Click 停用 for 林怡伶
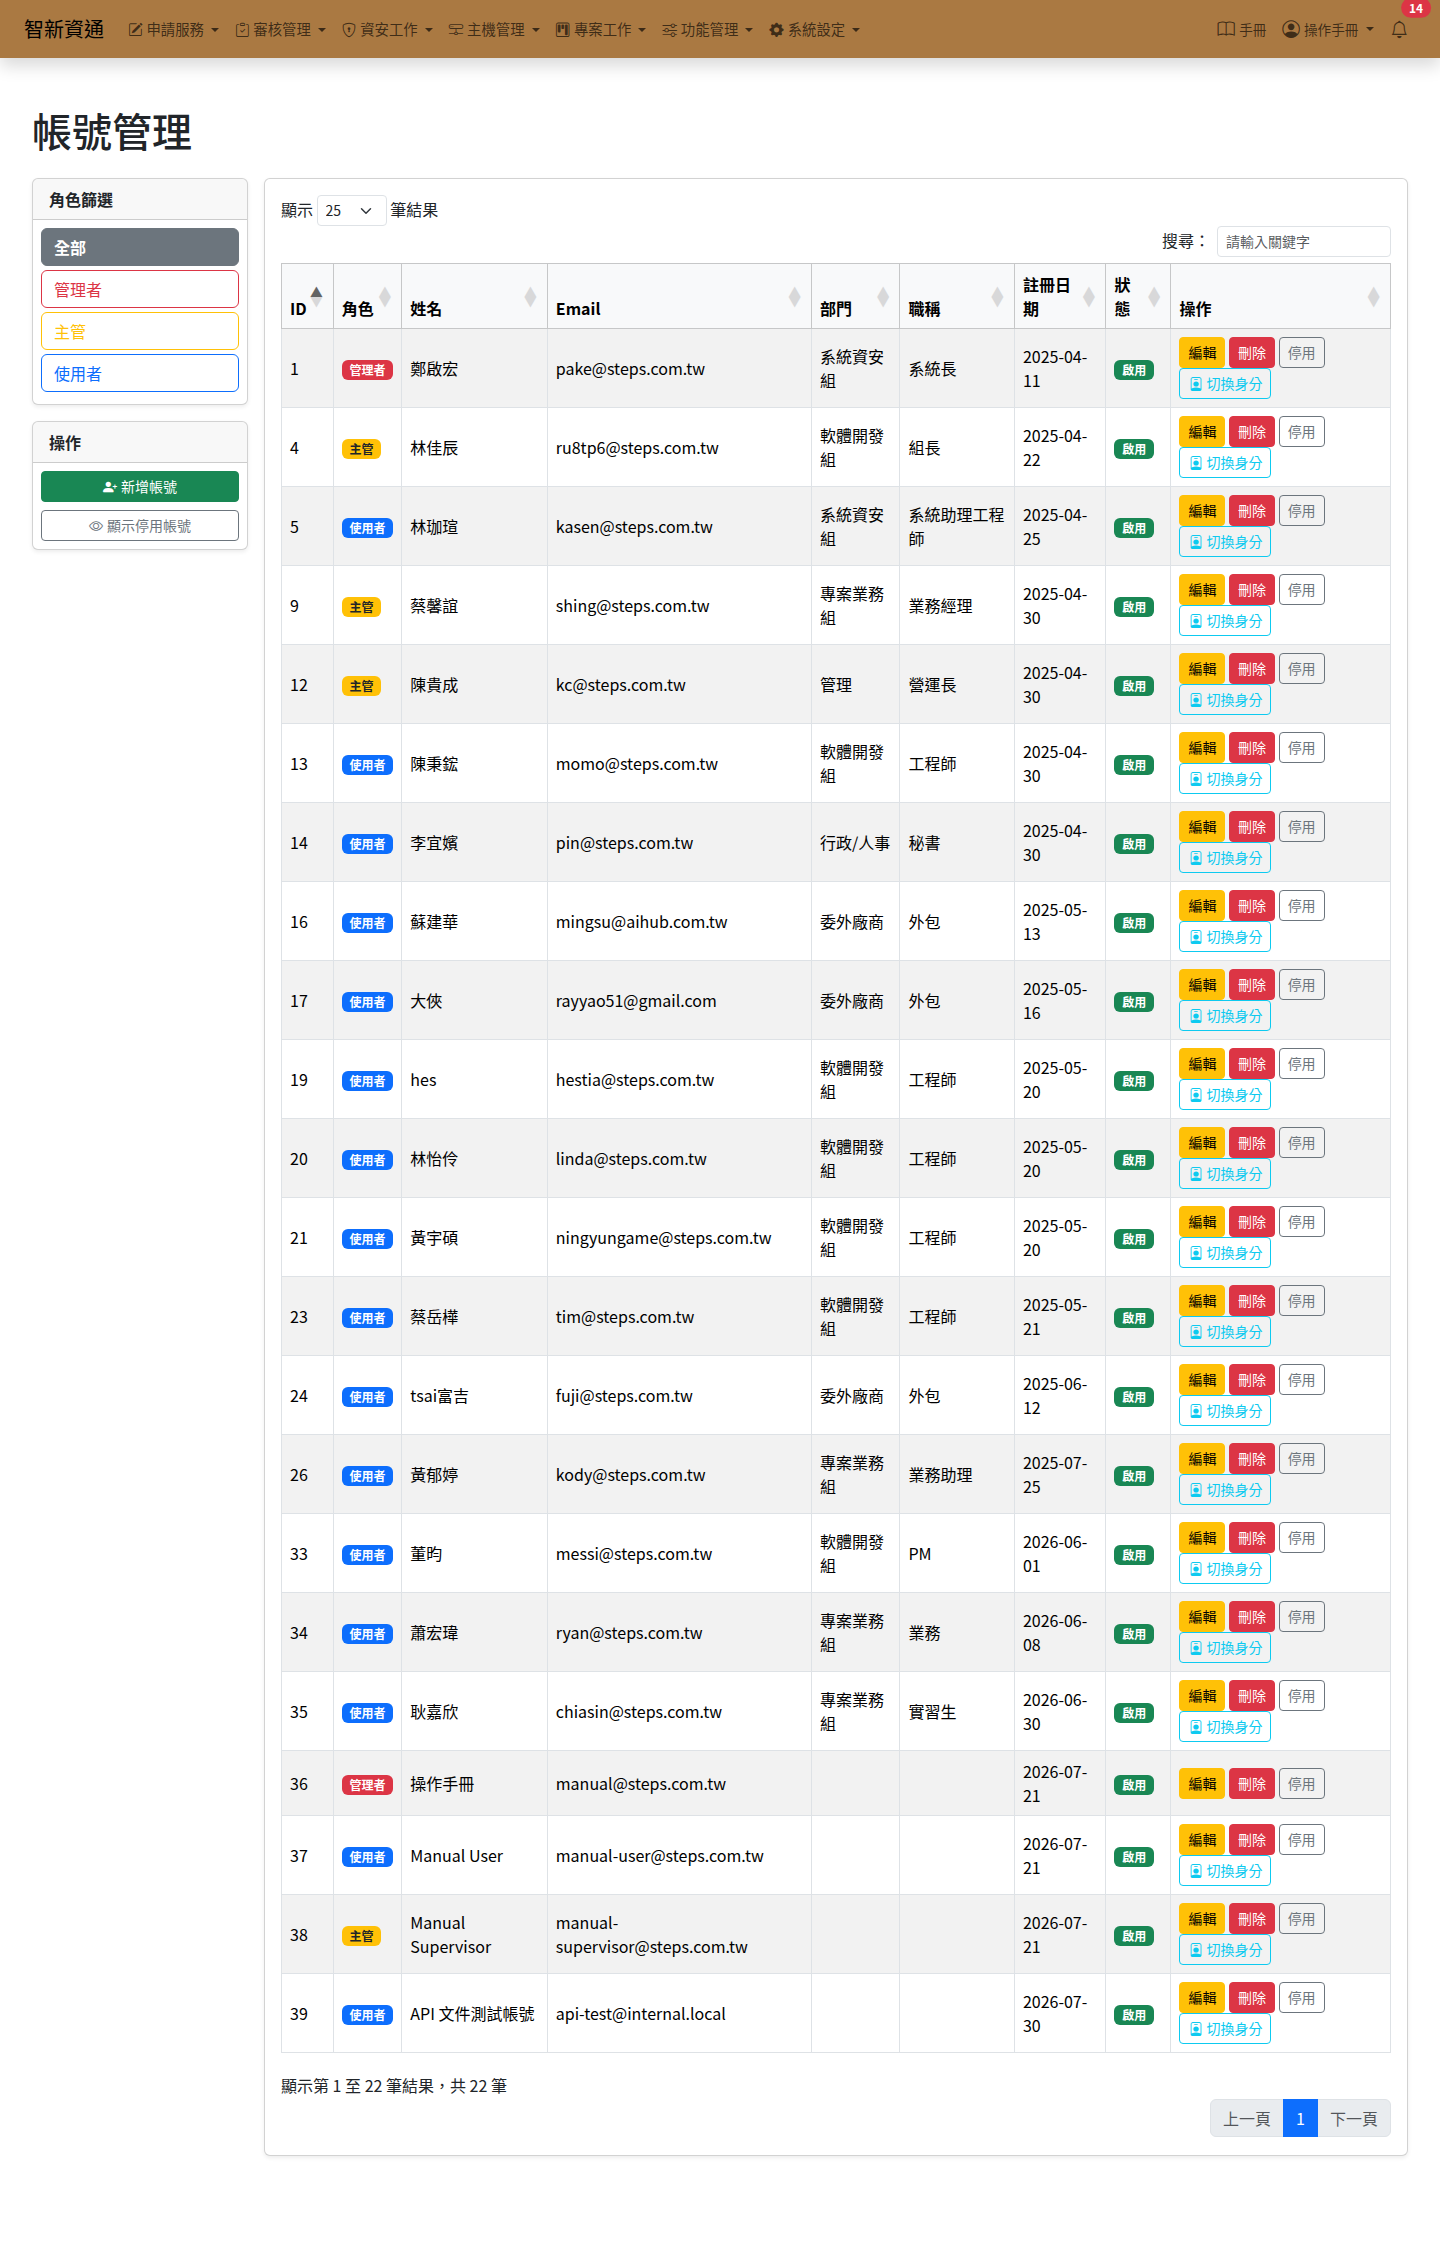1440x2264 pixels. [x=1302, y=1143]
